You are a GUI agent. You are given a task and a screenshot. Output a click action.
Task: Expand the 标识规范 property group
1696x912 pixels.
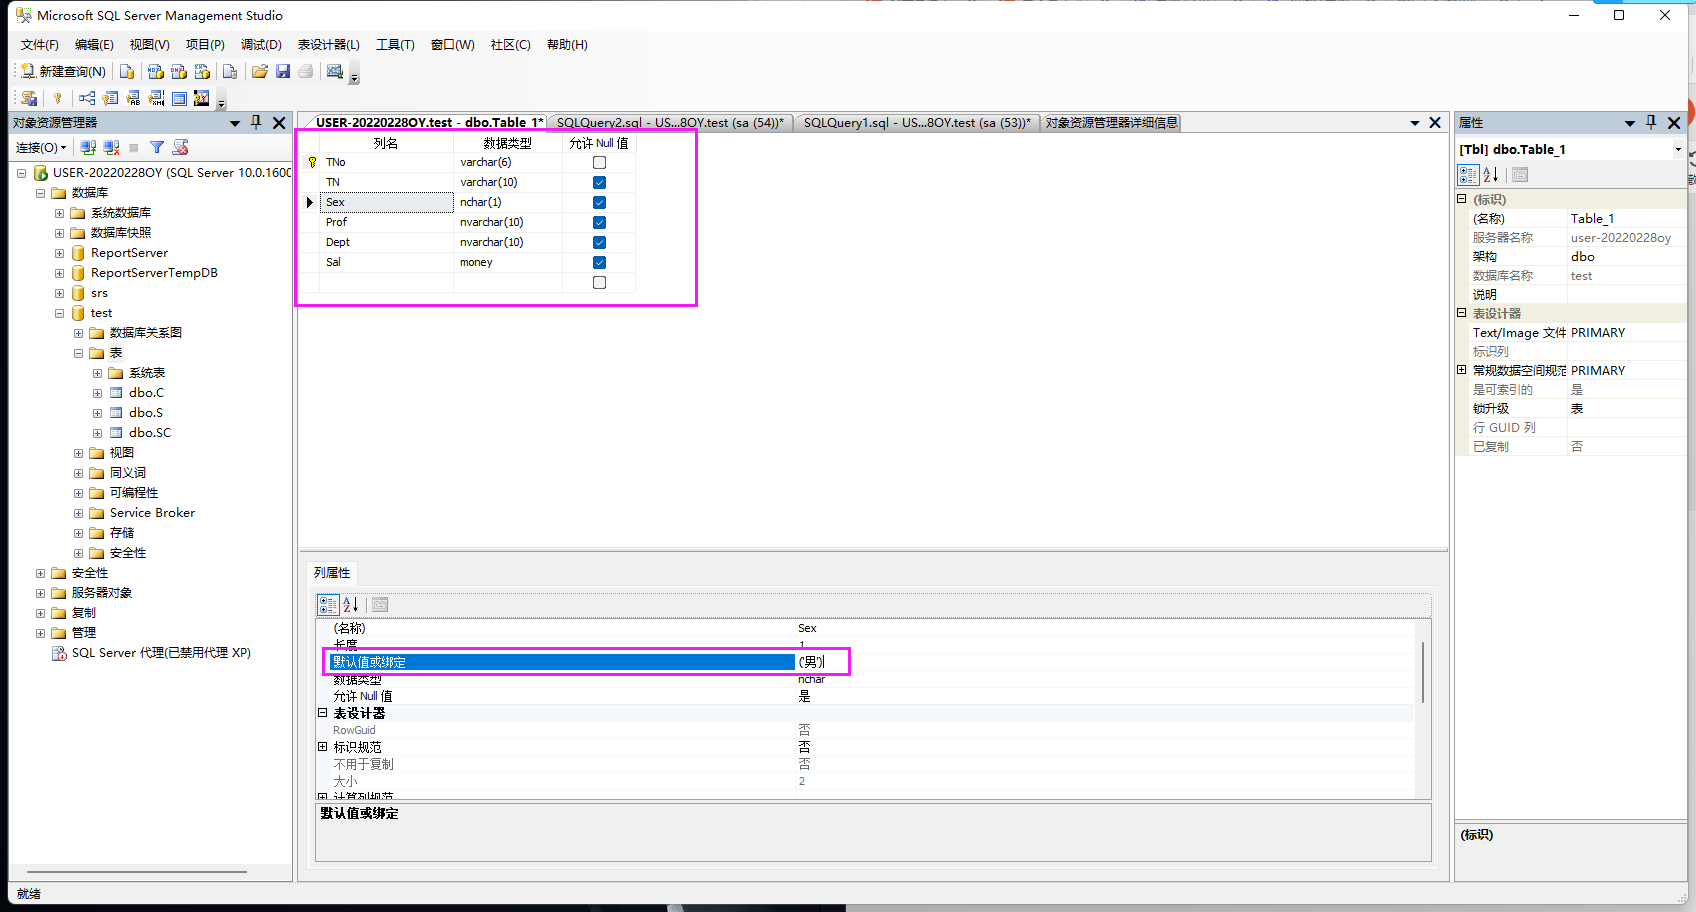pyautogui.click(x=323, y=747)
